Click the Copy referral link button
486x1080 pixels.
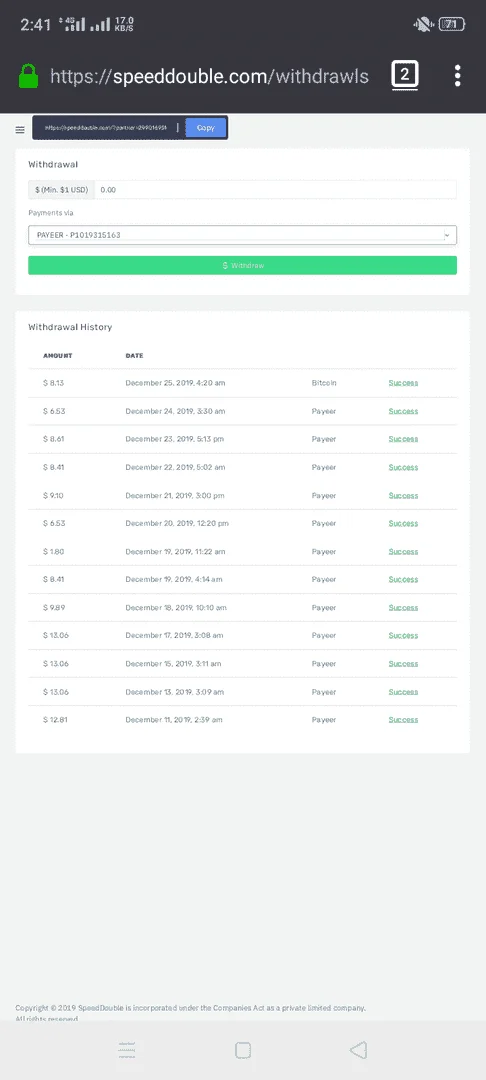click(x=206, y=127)
